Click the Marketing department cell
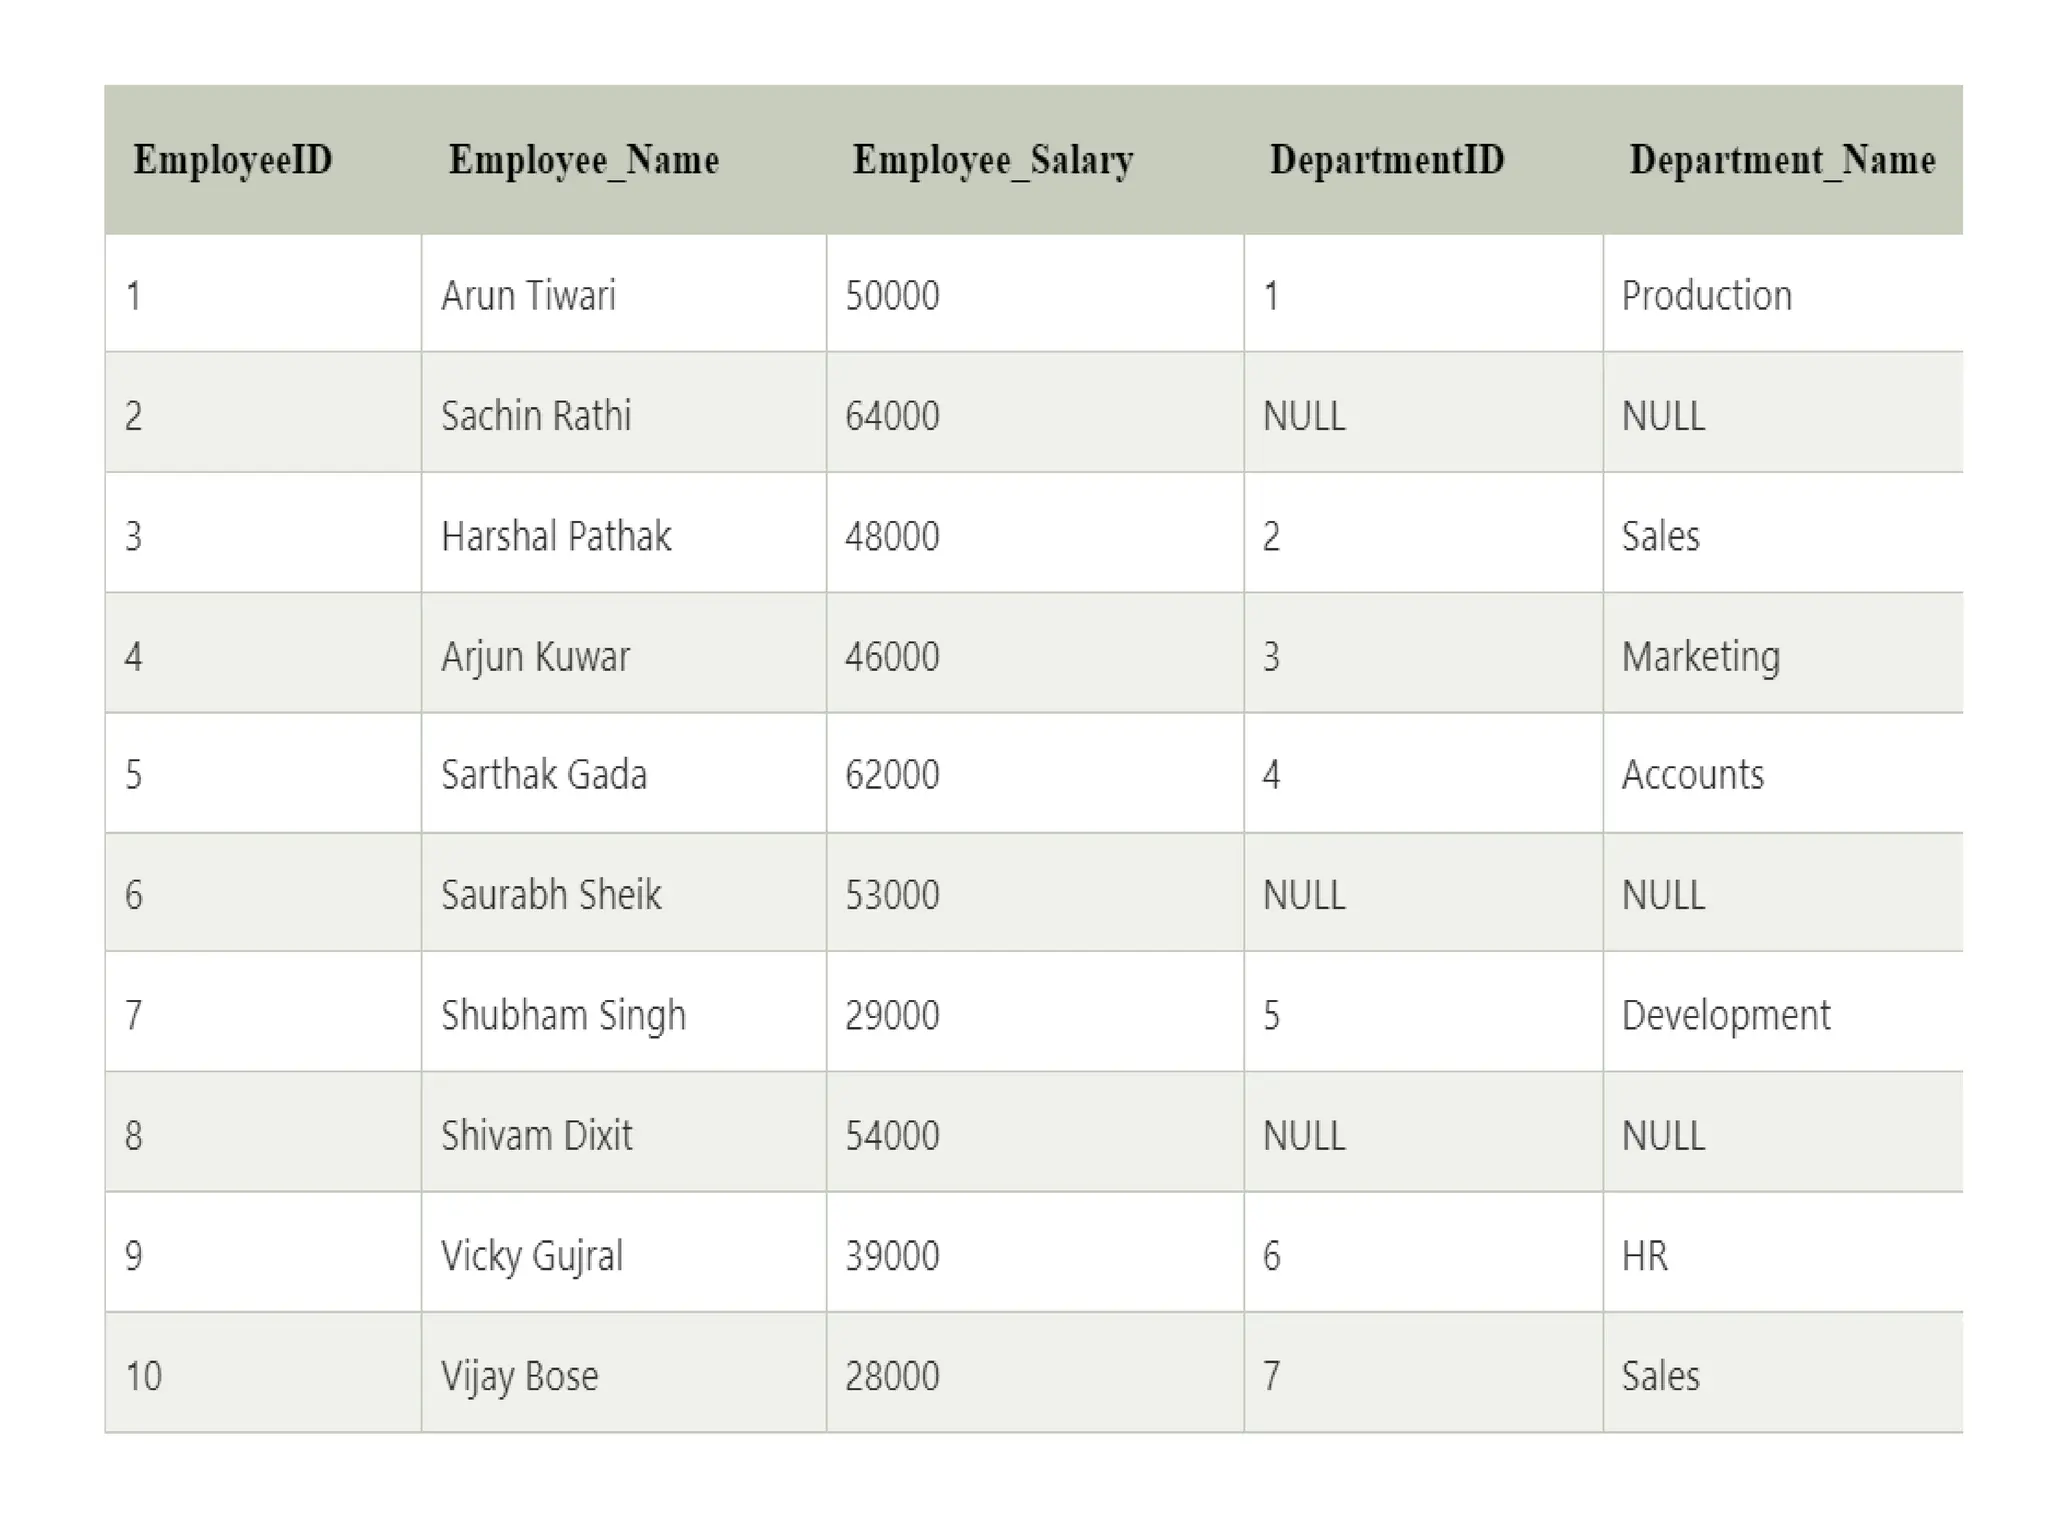This screenshot has height=1536, width=2048. pyautogui.click(x=1700, y=657)
